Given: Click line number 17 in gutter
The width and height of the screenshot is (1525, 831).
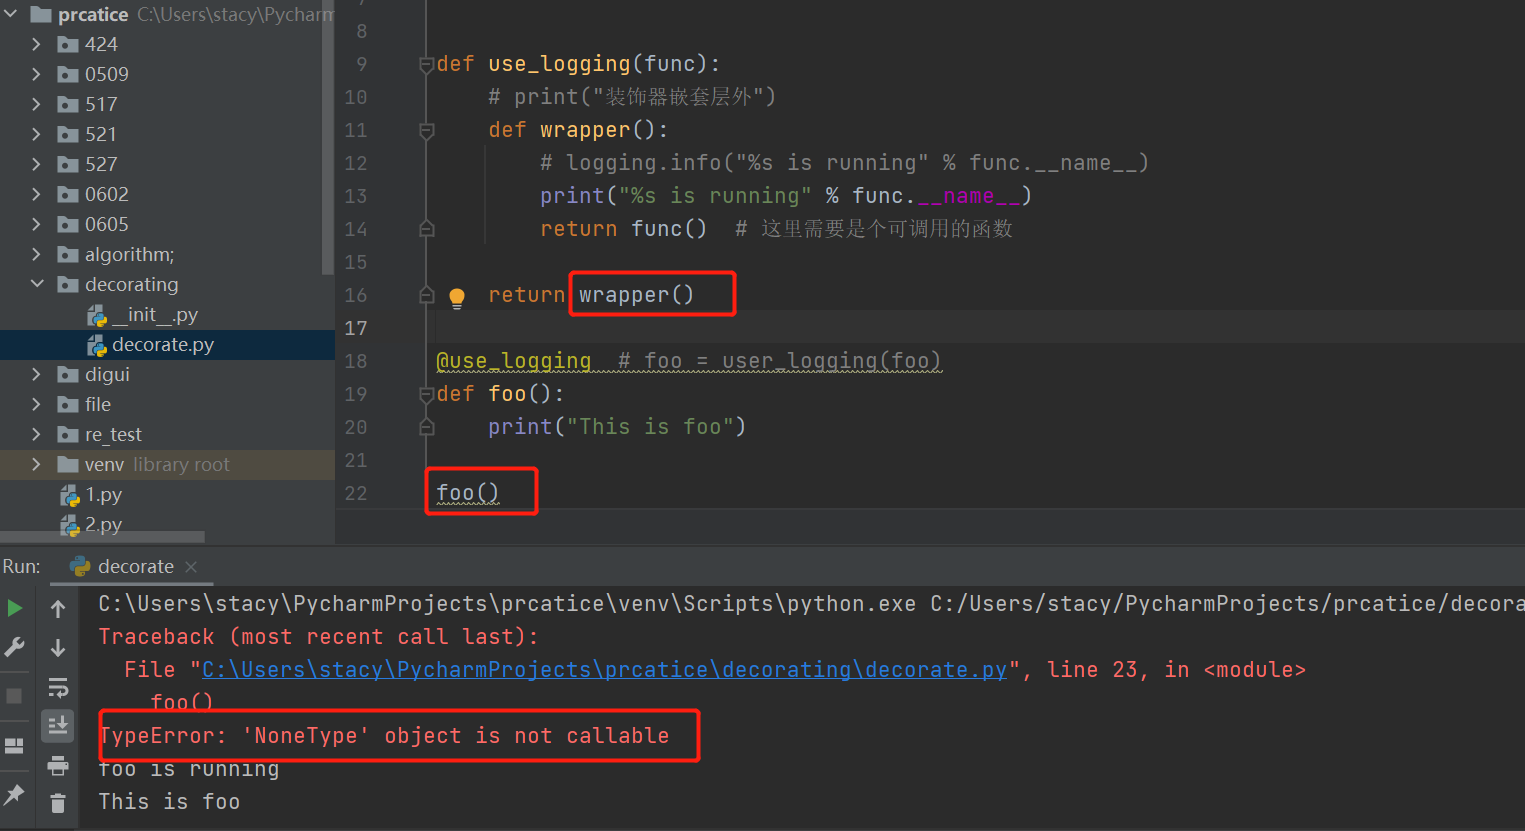Looking at the screenshot, I should click(356, 328).
